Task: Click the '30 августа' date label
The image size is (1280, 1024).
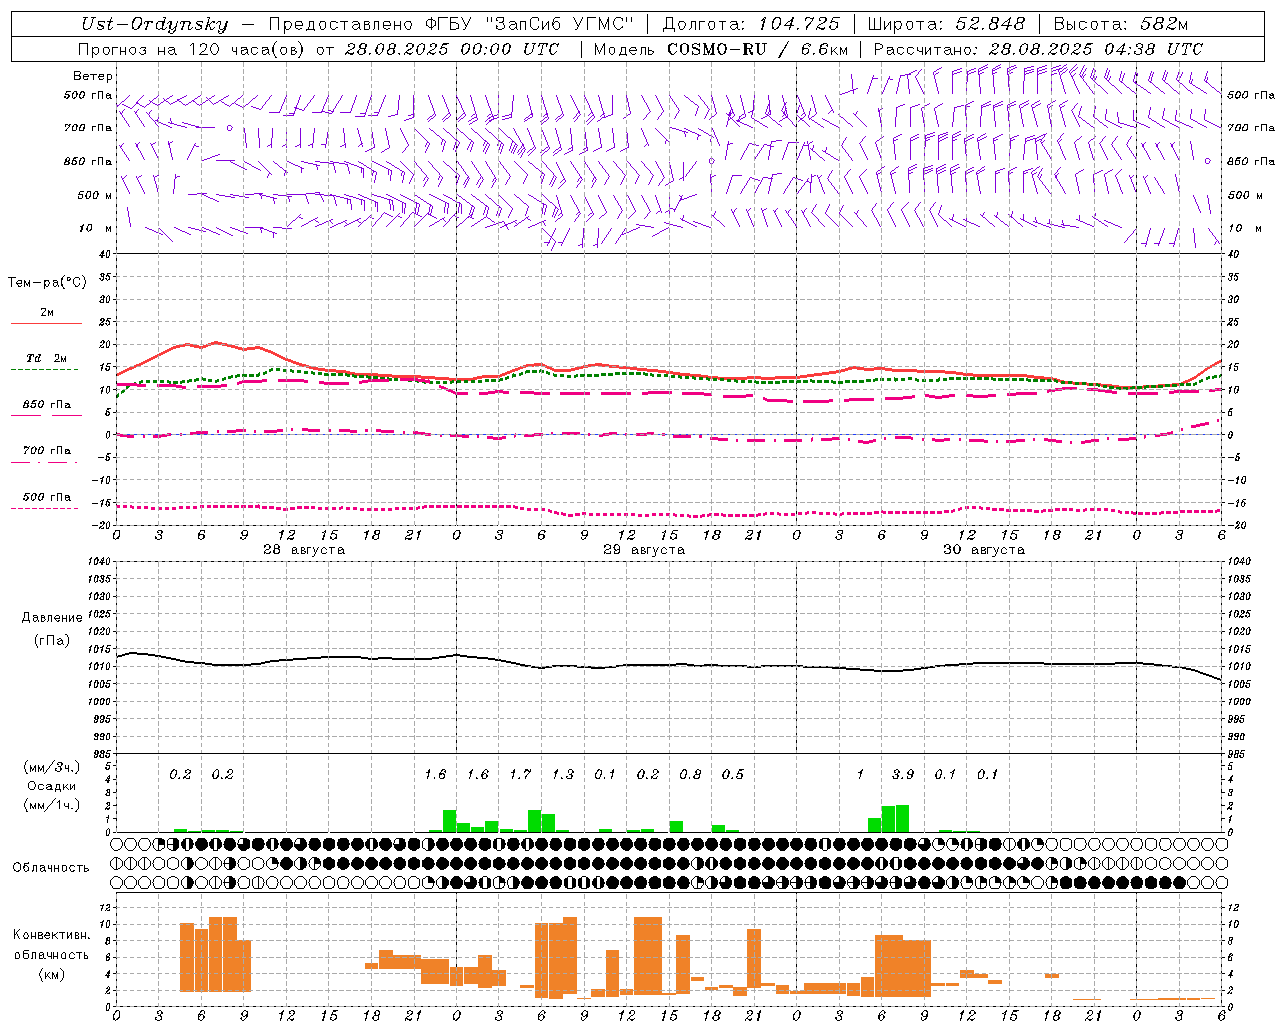Action: [x=984, y=550]
